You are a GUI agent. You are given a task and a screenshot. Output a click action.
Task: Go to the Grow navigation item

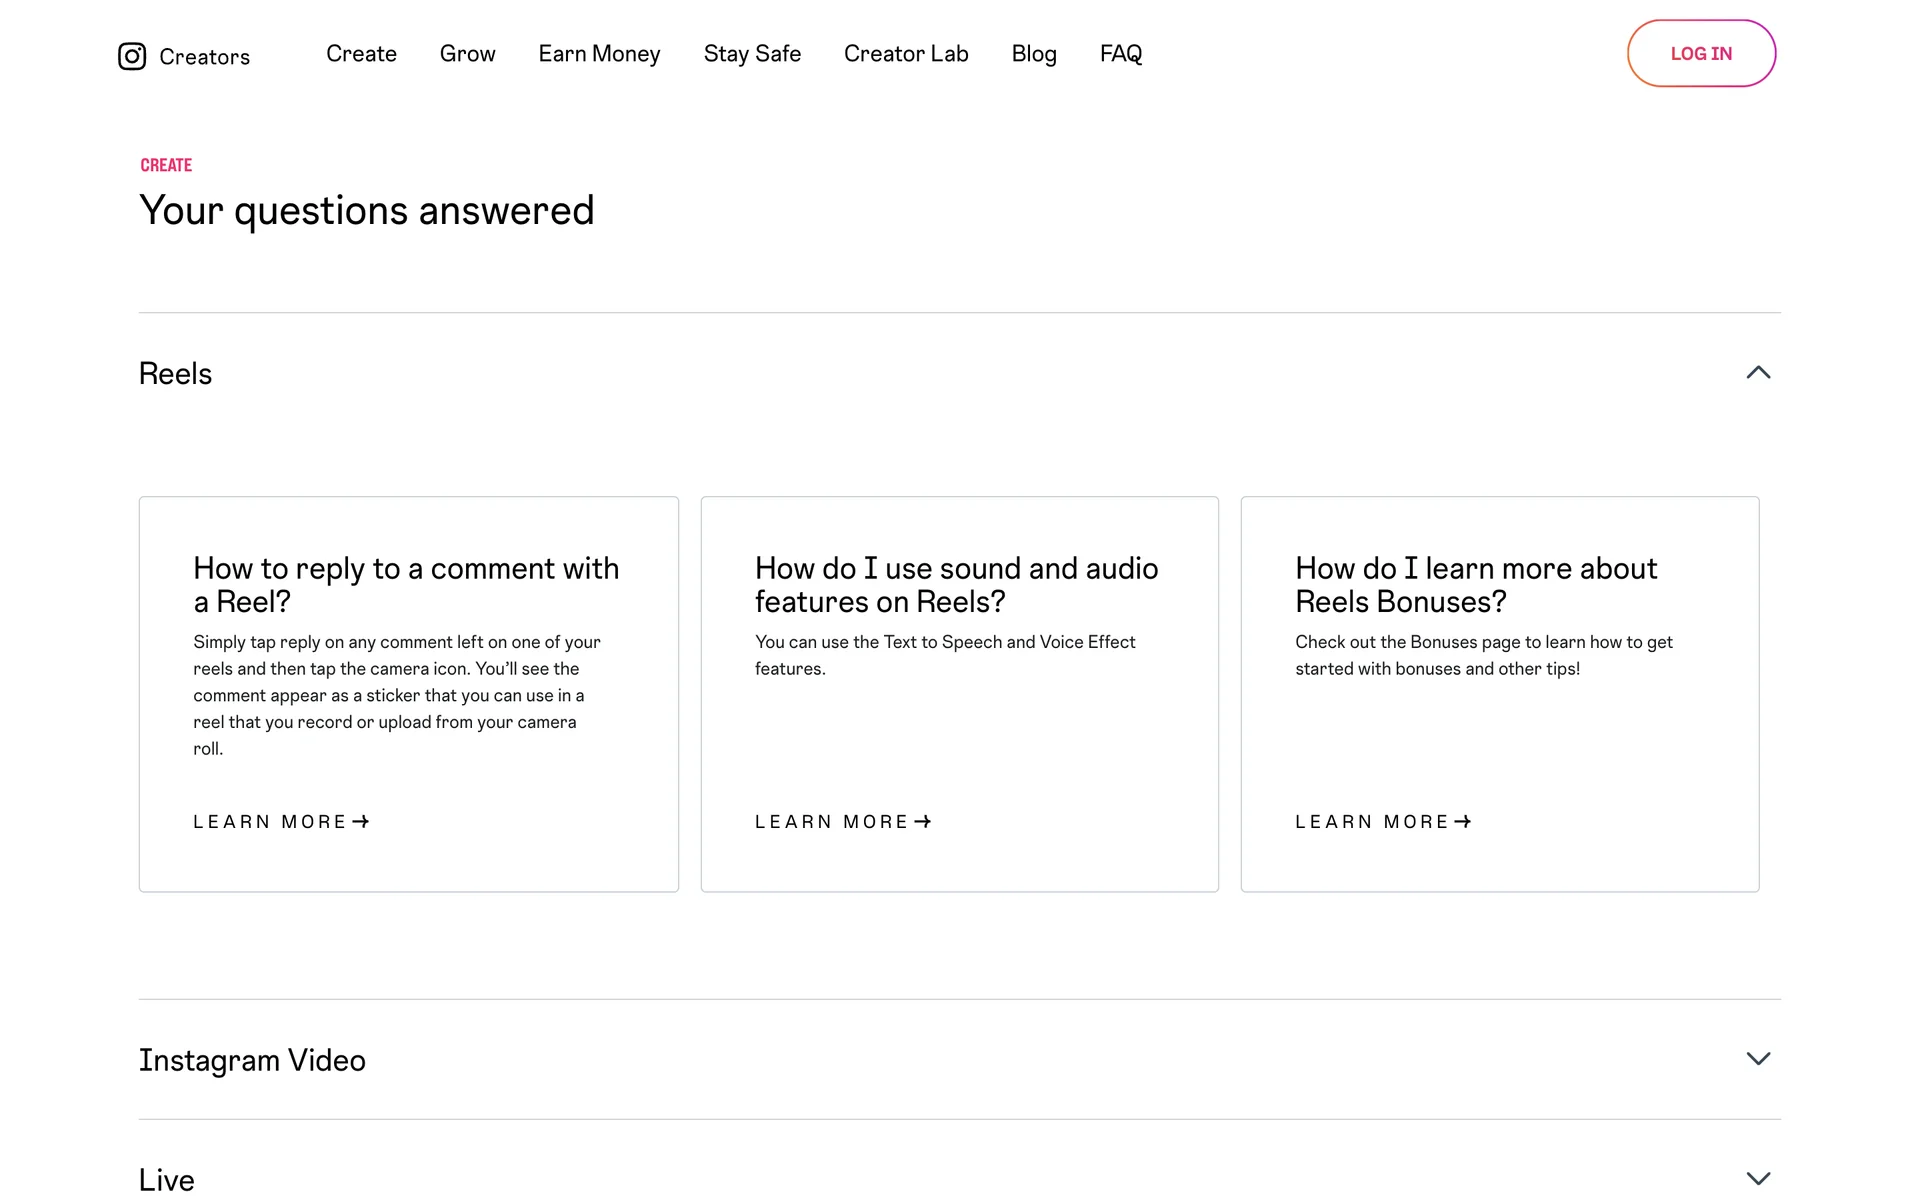pos(467,54)
